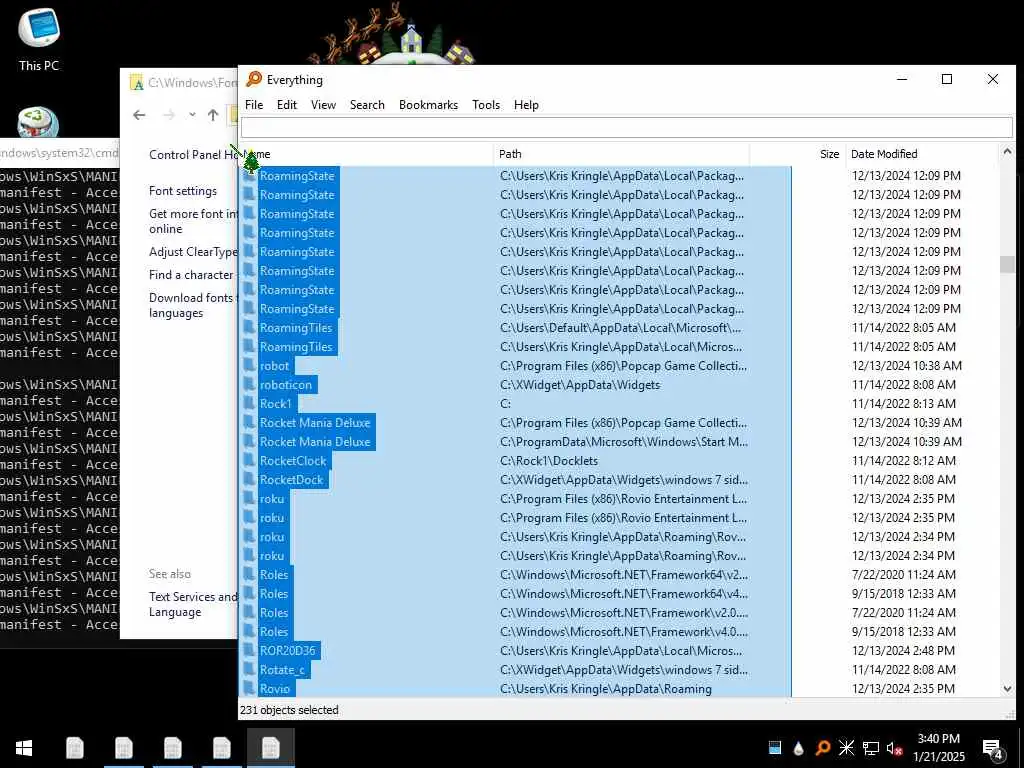The image size is (1024, 768).
Task: Click the Everything search input field
Action: point(627,127)
